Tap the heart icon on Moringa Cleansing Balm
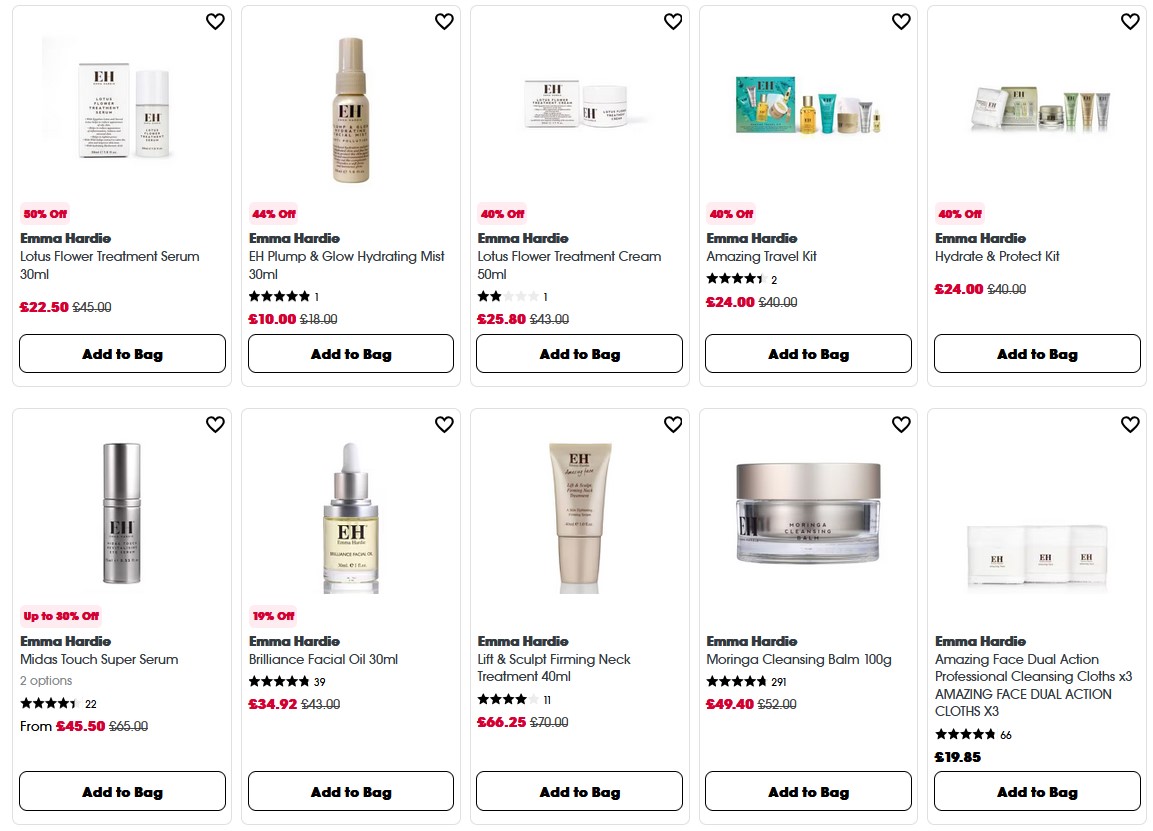This screenshot has width=1153, height=831. [x=900, y=424]
